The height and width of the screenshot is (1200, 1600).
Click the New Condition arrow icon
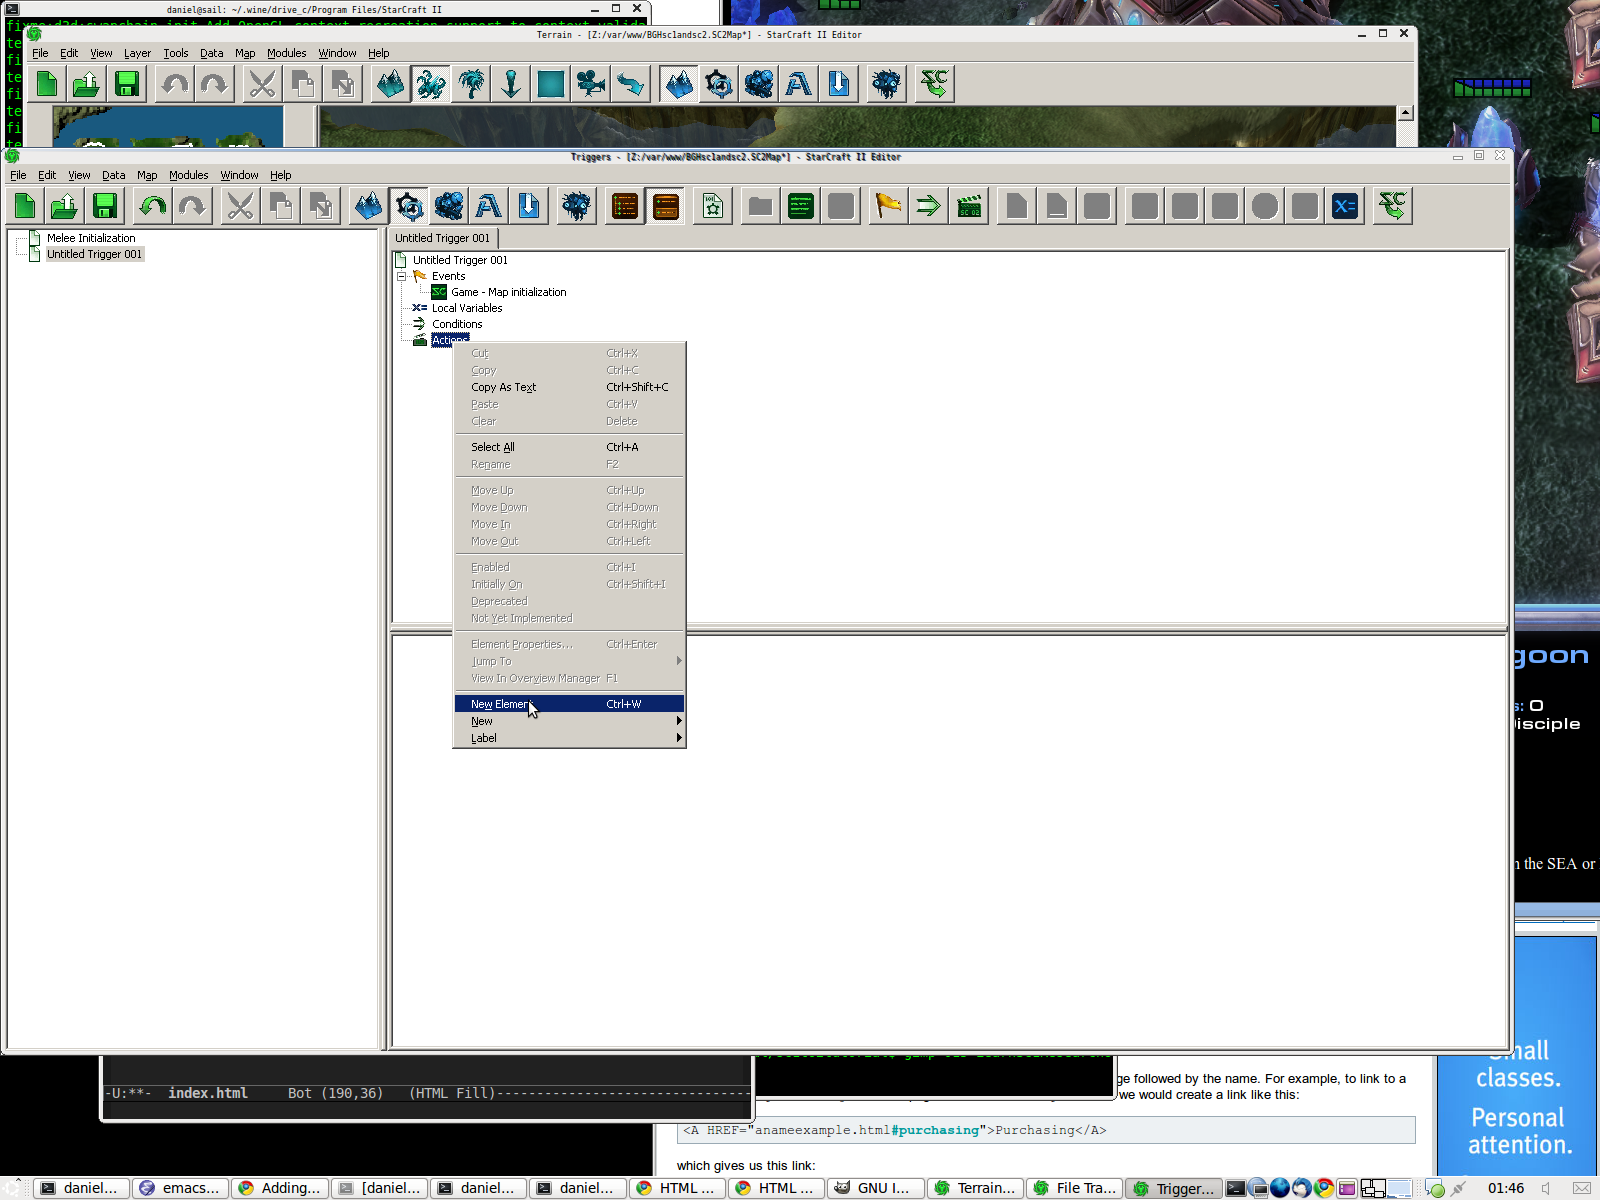pyautogui.click(x=928, y=207)
